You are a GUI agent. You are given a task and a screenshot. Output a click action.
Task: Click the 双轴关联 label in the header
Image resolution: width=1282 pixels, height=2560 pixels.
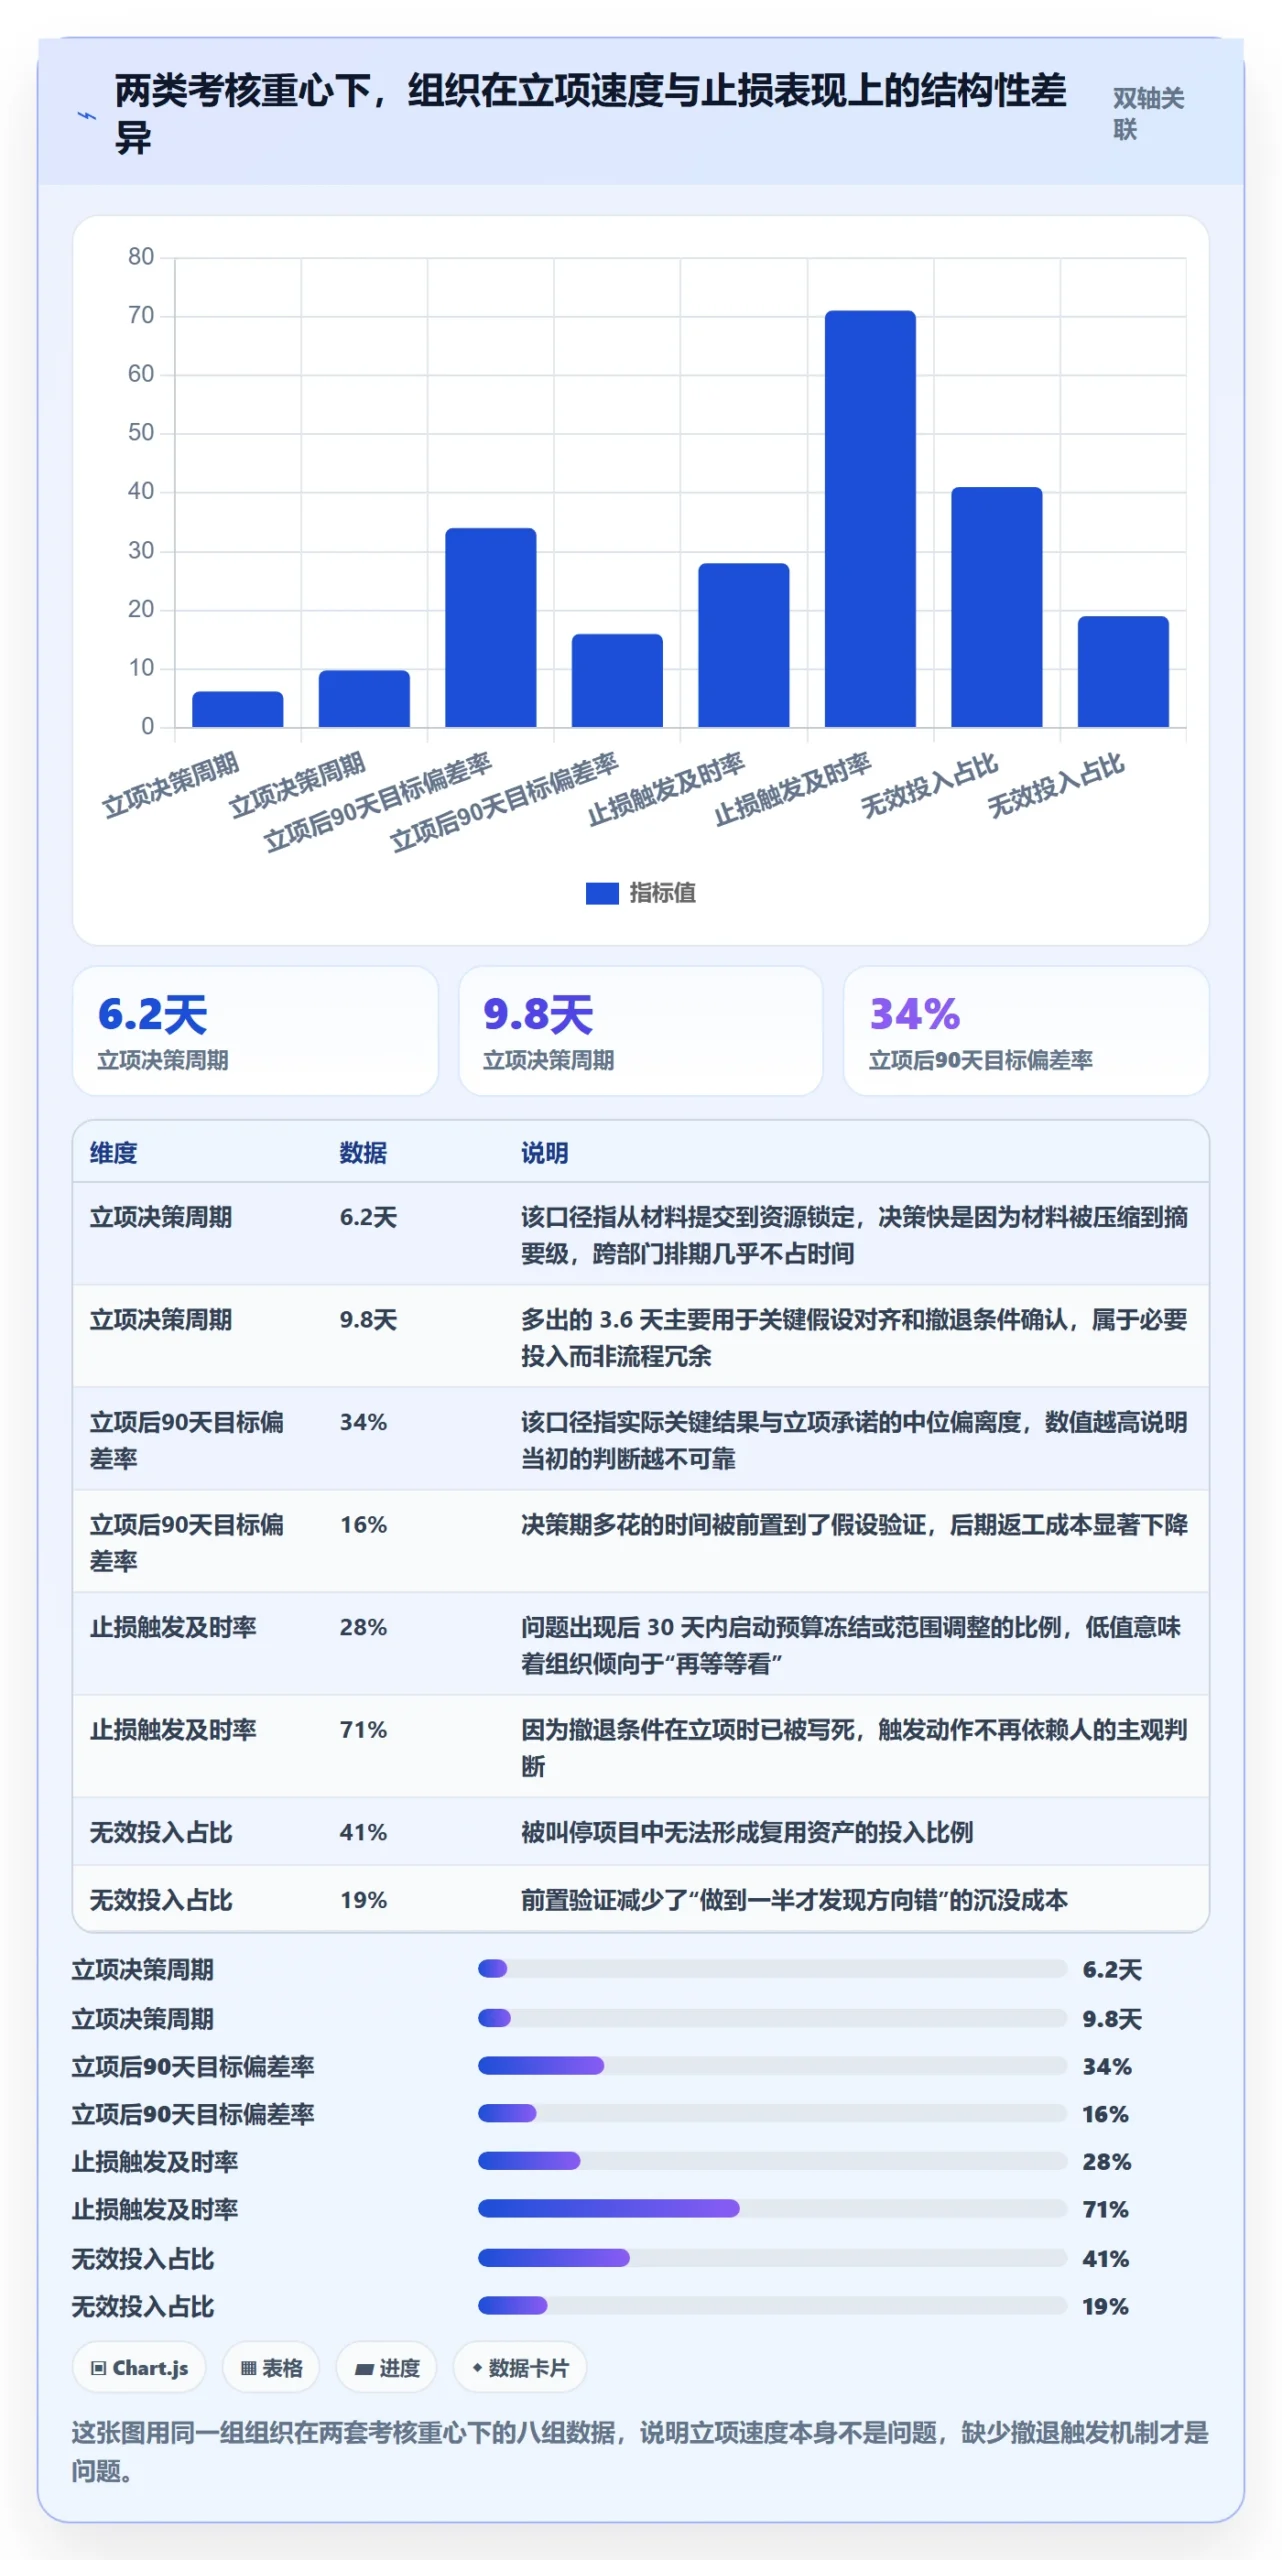pyautogui.click(x=1148, y=113)
